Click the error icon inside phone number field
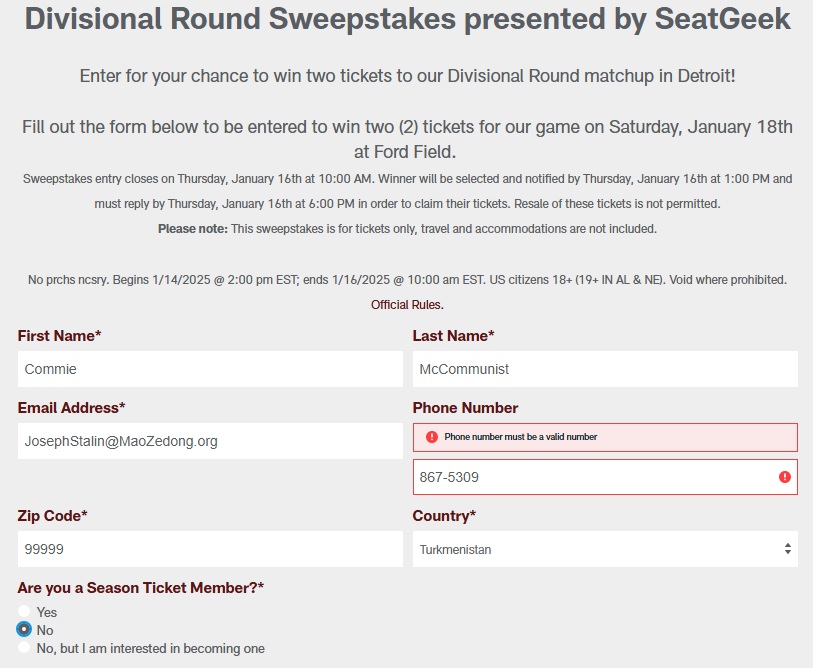This screenshot has height=668, width=813. [784, 477]
